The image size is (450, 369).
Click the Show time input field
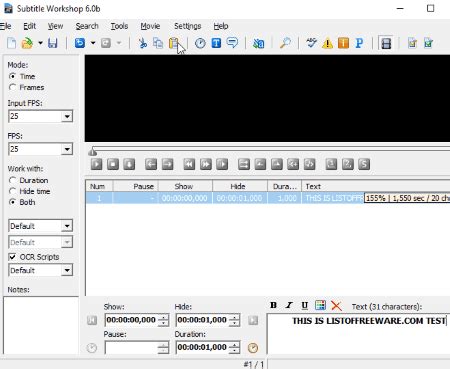131,320
